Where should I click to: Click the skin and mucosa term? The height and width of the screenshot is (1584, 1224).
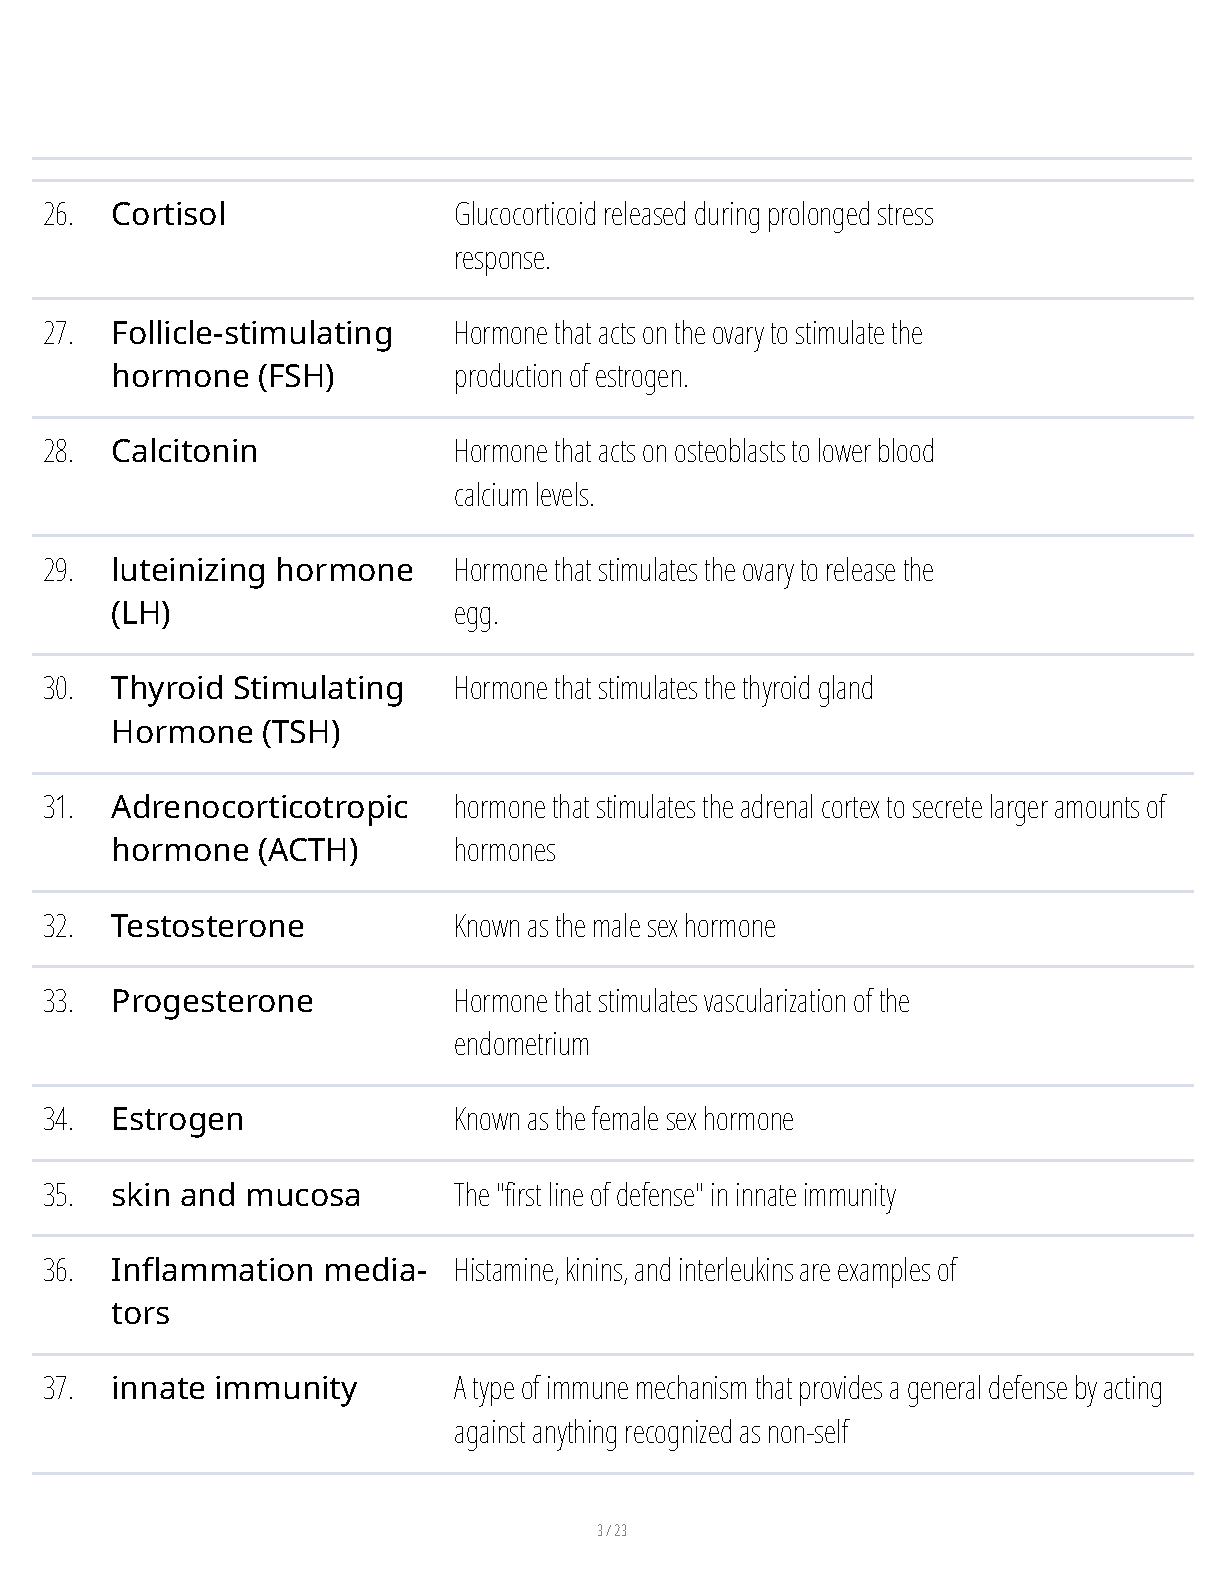pos(235,1195)
